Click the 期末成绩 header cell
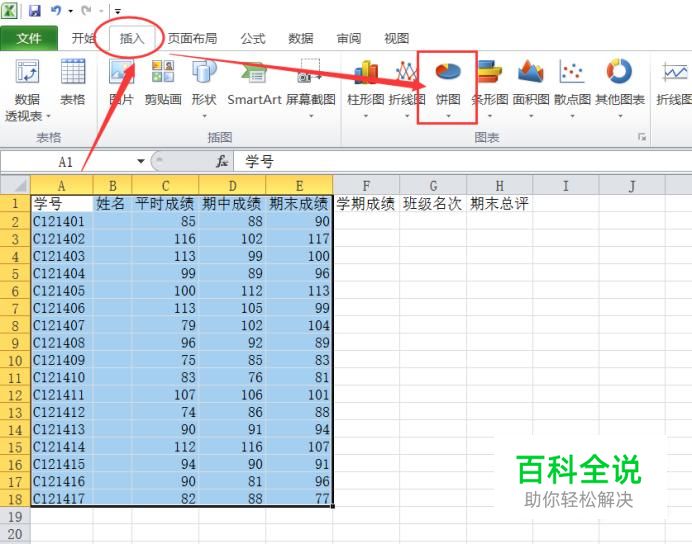 (x=299, y=203)
